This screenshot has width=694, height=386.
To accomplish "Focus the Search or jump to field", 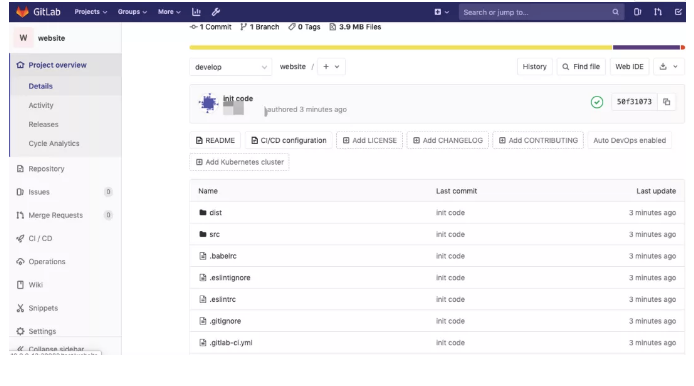I will pyautogui.click(x=541, y=12).
